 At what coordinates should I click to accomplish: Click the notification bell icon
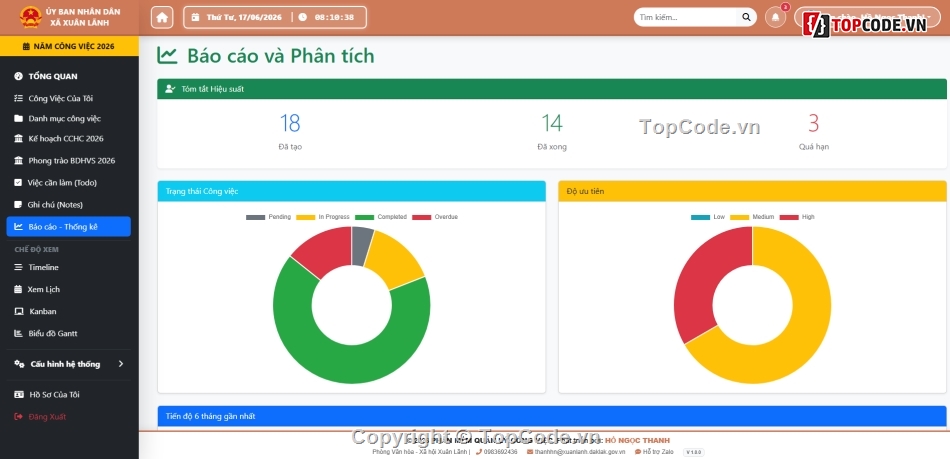coord(776,17)
